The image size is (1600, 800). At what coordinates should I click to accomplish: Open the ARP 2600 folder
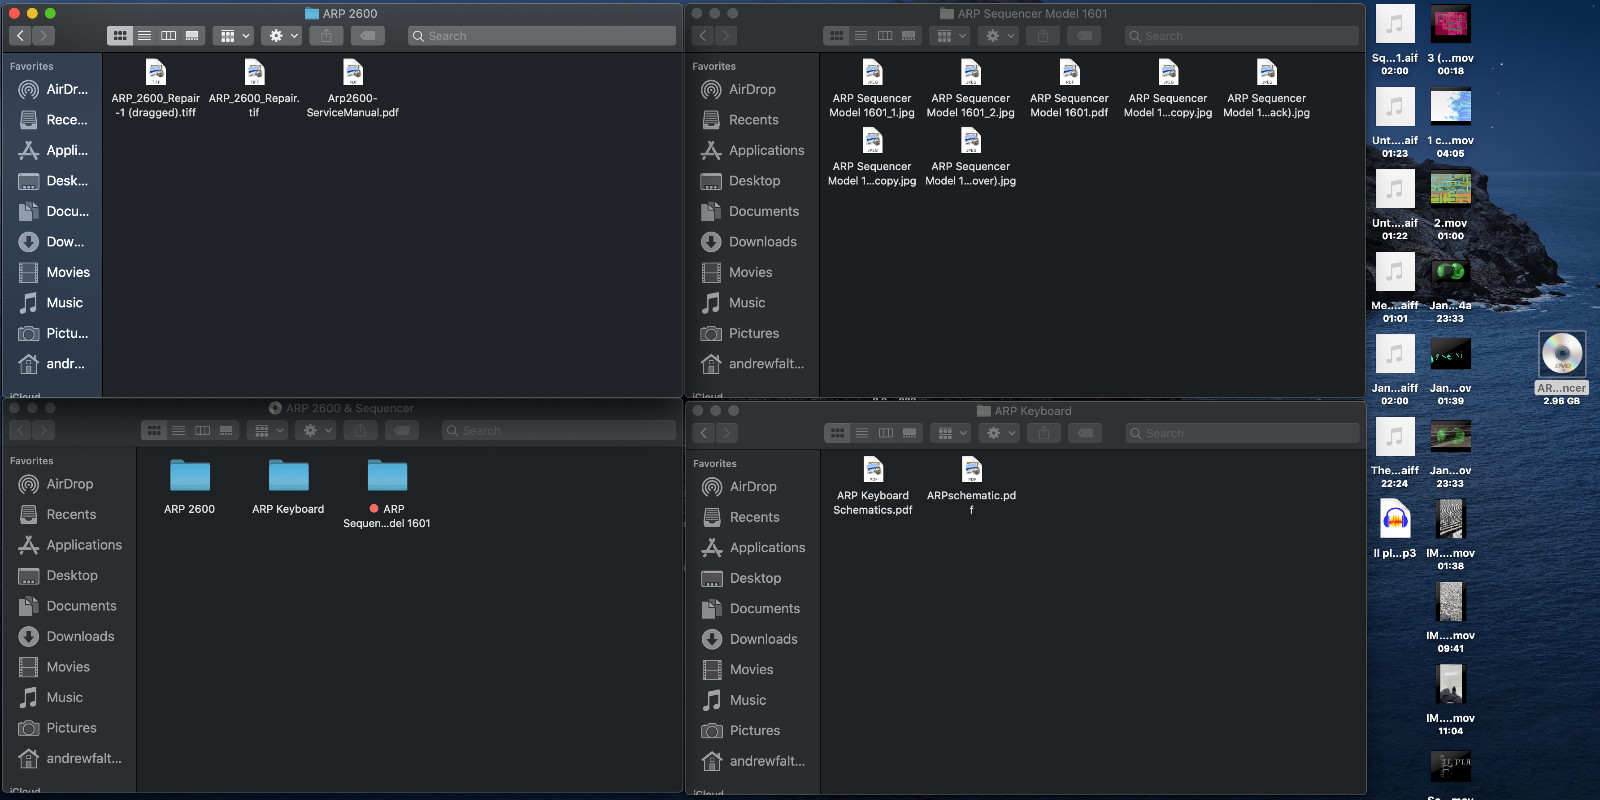(190, 487)
